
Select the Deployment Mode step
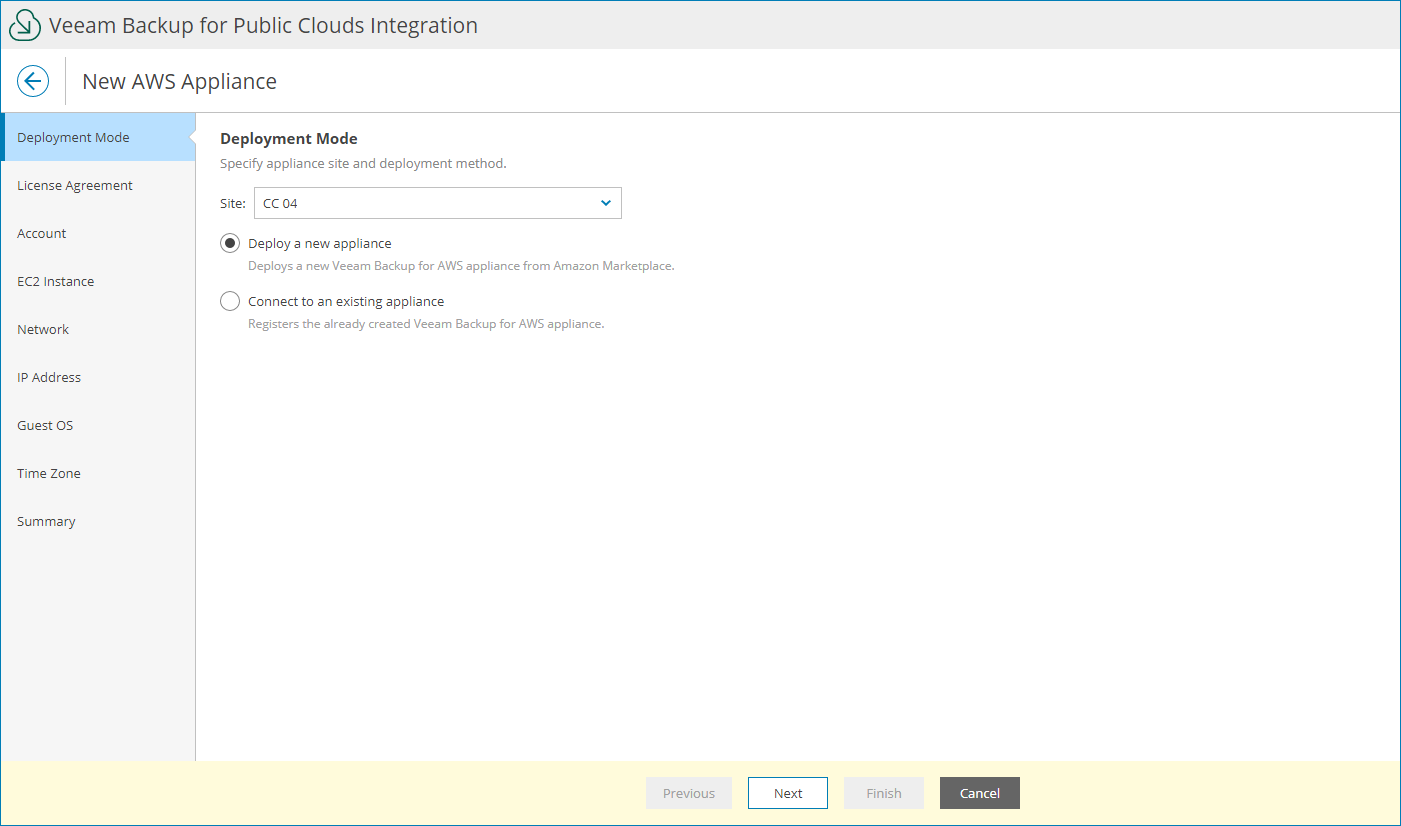[73, 137]
